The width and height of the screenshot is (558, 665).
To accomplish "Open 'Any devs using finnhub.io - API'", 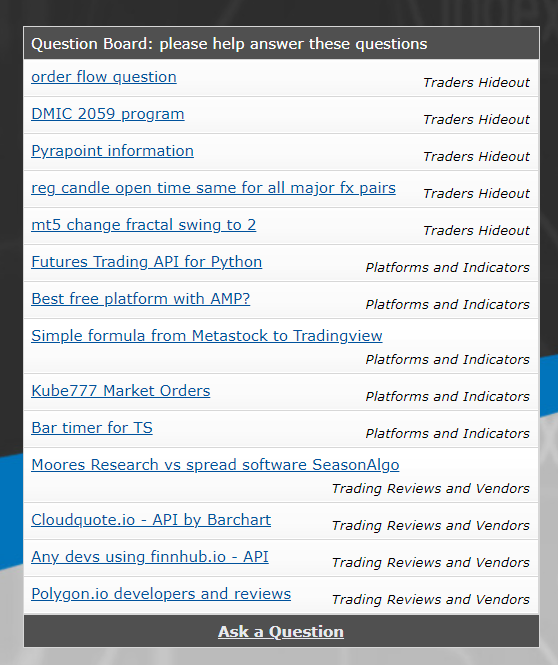I will 150,557.
